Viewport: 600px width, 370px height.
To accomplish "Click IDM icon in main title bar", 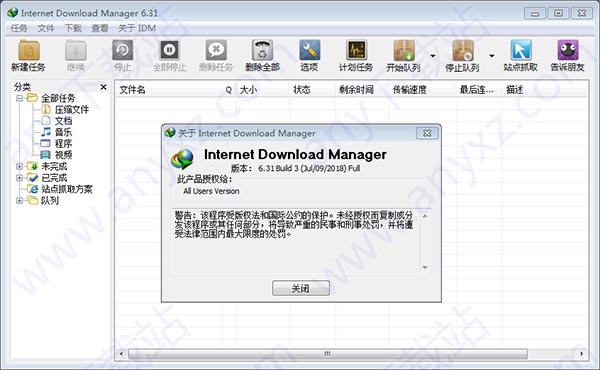I will 13,13.
